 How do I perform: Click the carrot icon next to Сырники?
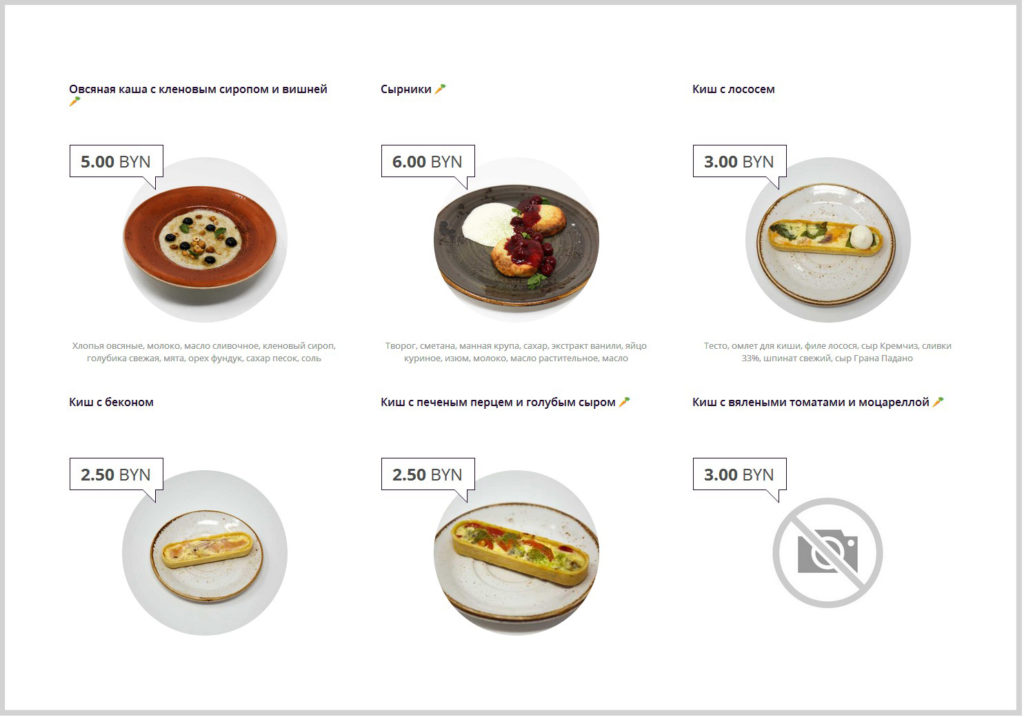point(440,89)
